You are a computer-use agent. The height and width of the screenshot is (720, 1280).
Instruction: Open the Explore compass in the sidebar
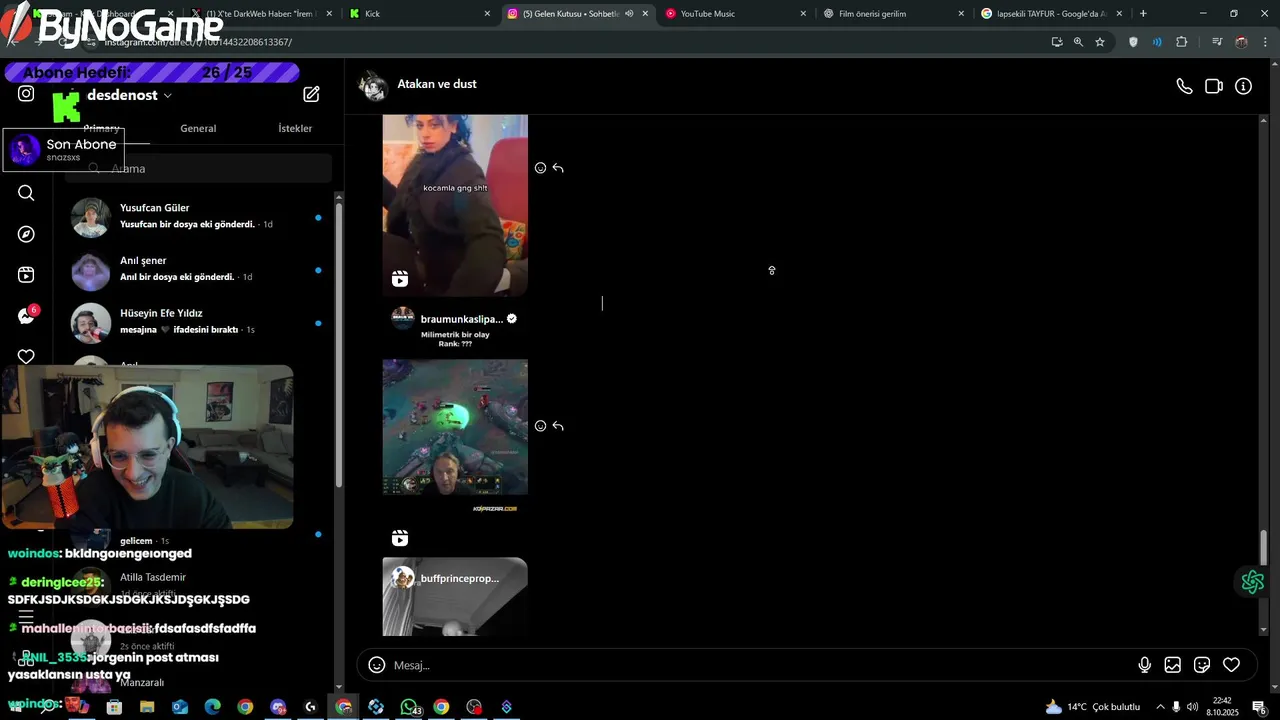point(26,234)
